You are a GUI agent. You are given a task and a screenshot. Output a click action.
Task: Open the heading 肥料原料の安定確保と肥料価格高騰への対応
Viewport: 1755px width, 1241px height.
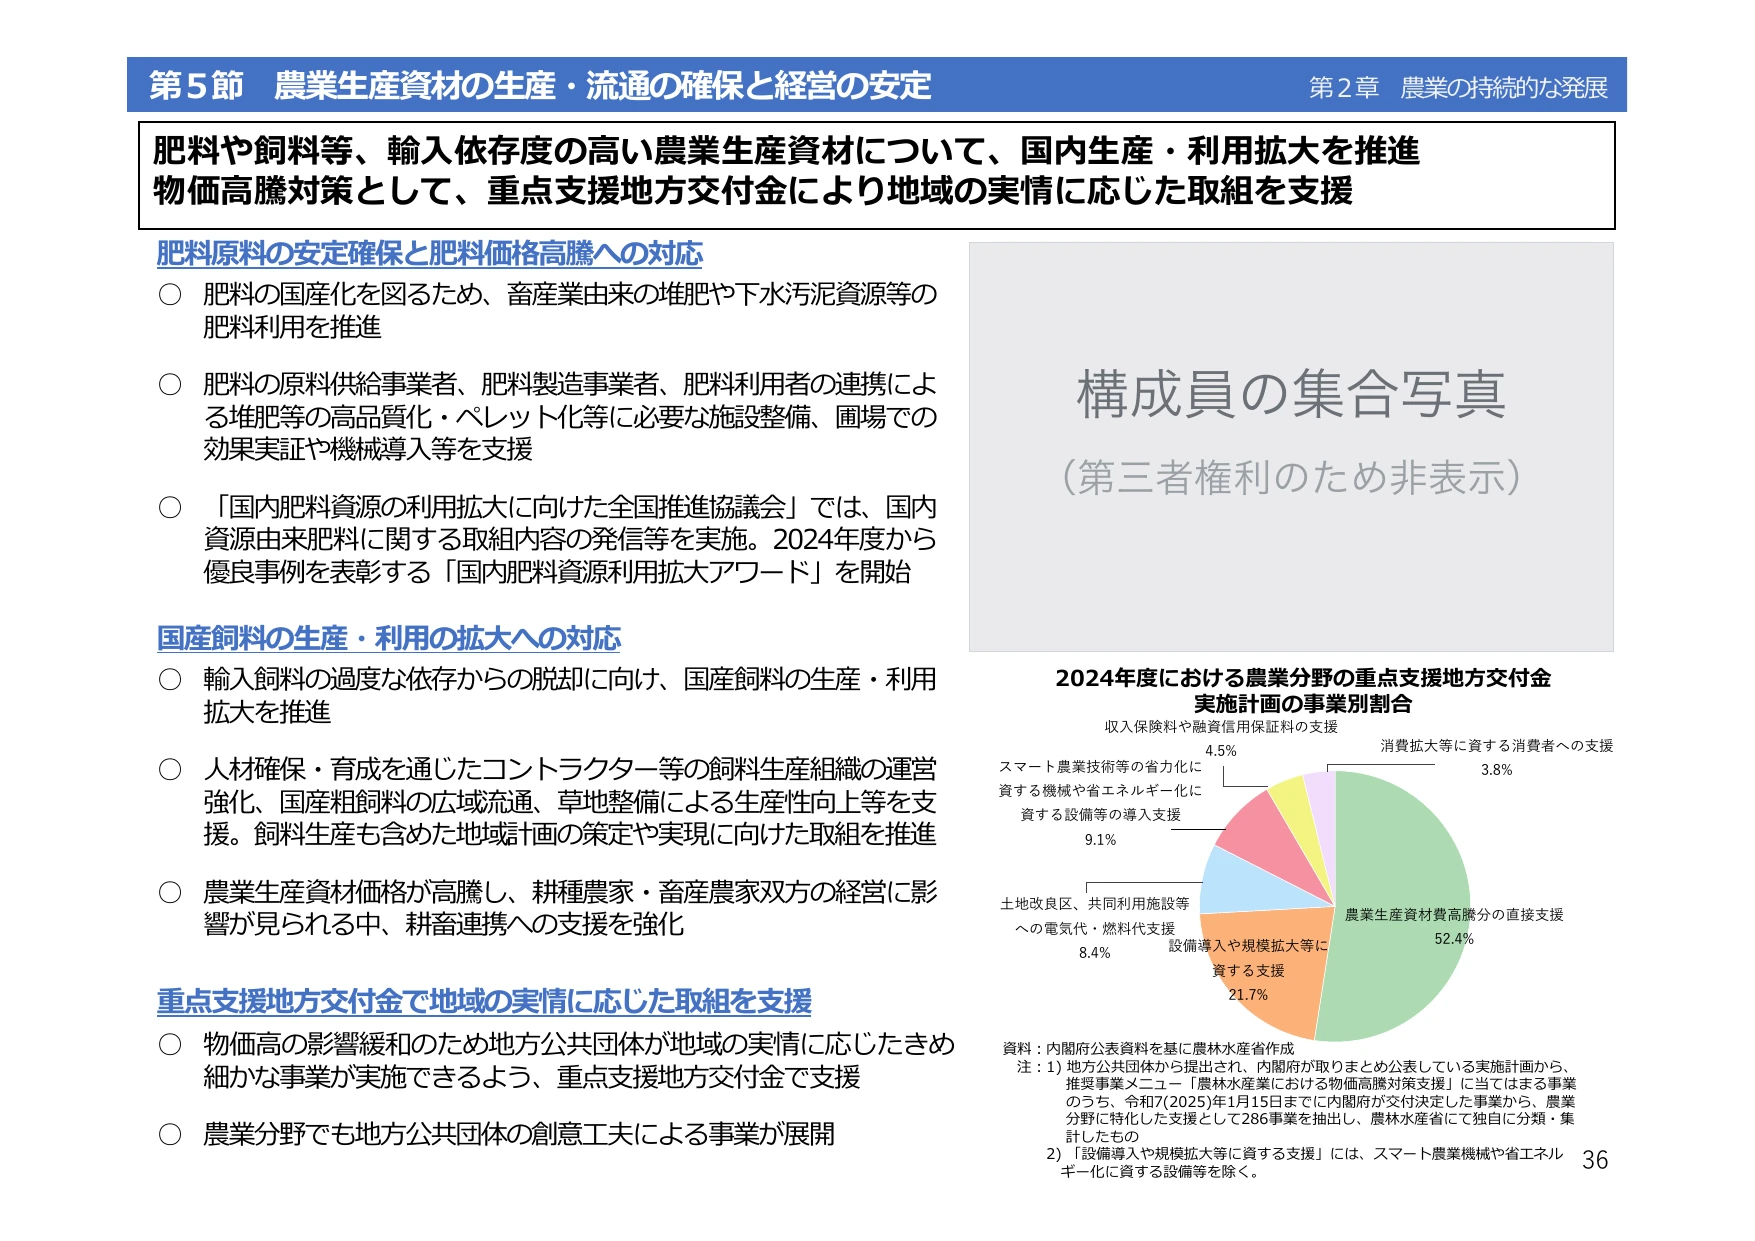tap(430, 254)
